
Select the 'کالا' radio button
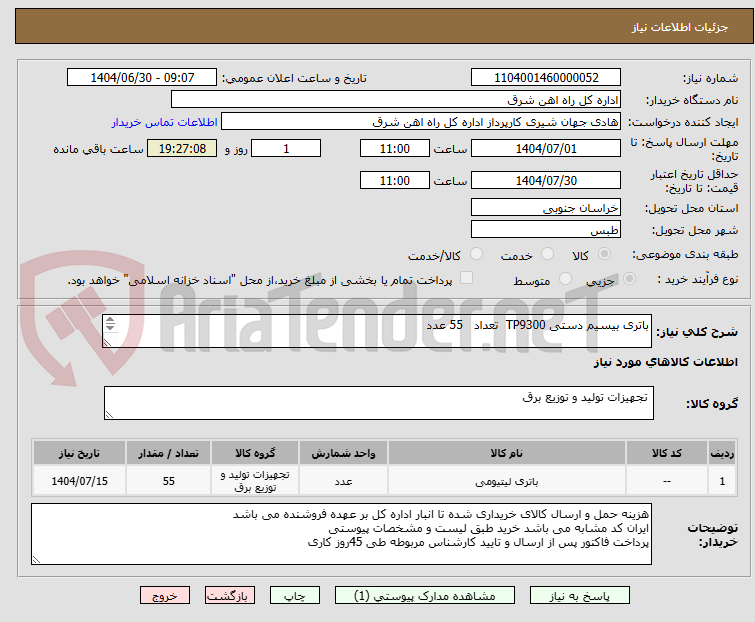(x=604, y=254)
